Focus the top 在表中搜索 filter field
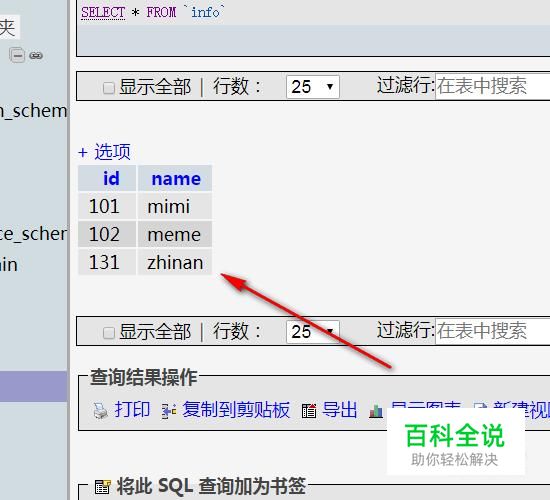The width and height of the screenshot is (550, 500). tap(492, 86)
